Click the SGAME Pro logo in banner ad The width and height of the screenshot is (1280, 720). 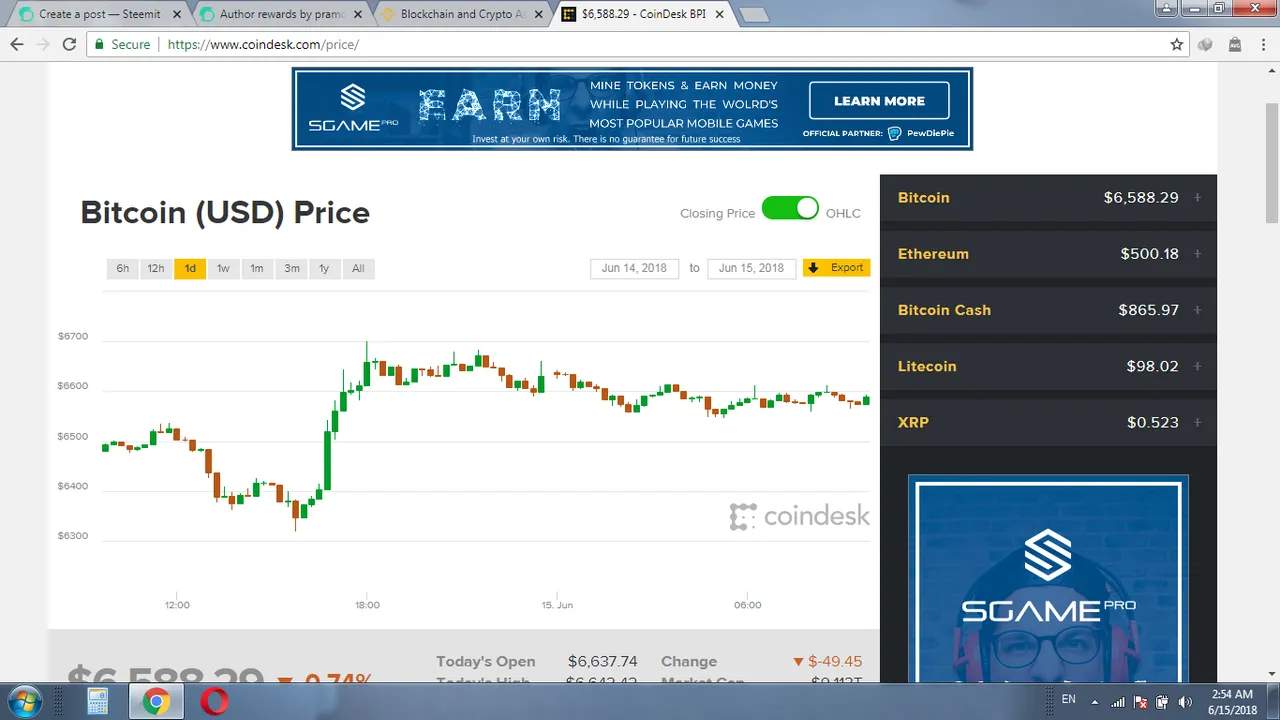coord(353,108)
